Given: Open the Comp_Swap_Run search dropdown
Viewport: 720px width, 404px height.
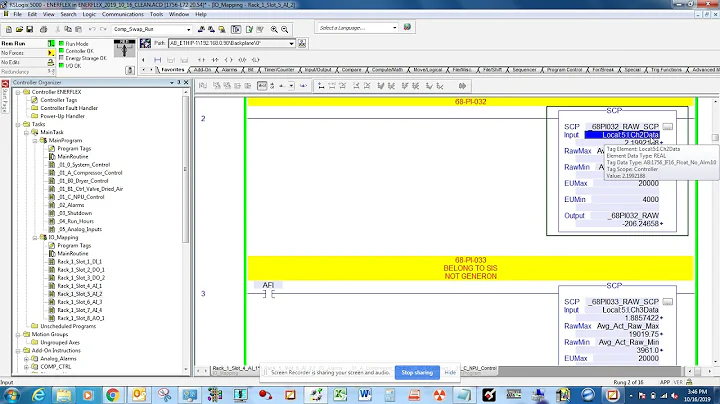Looking at the screenshot, I should [188, 29].
